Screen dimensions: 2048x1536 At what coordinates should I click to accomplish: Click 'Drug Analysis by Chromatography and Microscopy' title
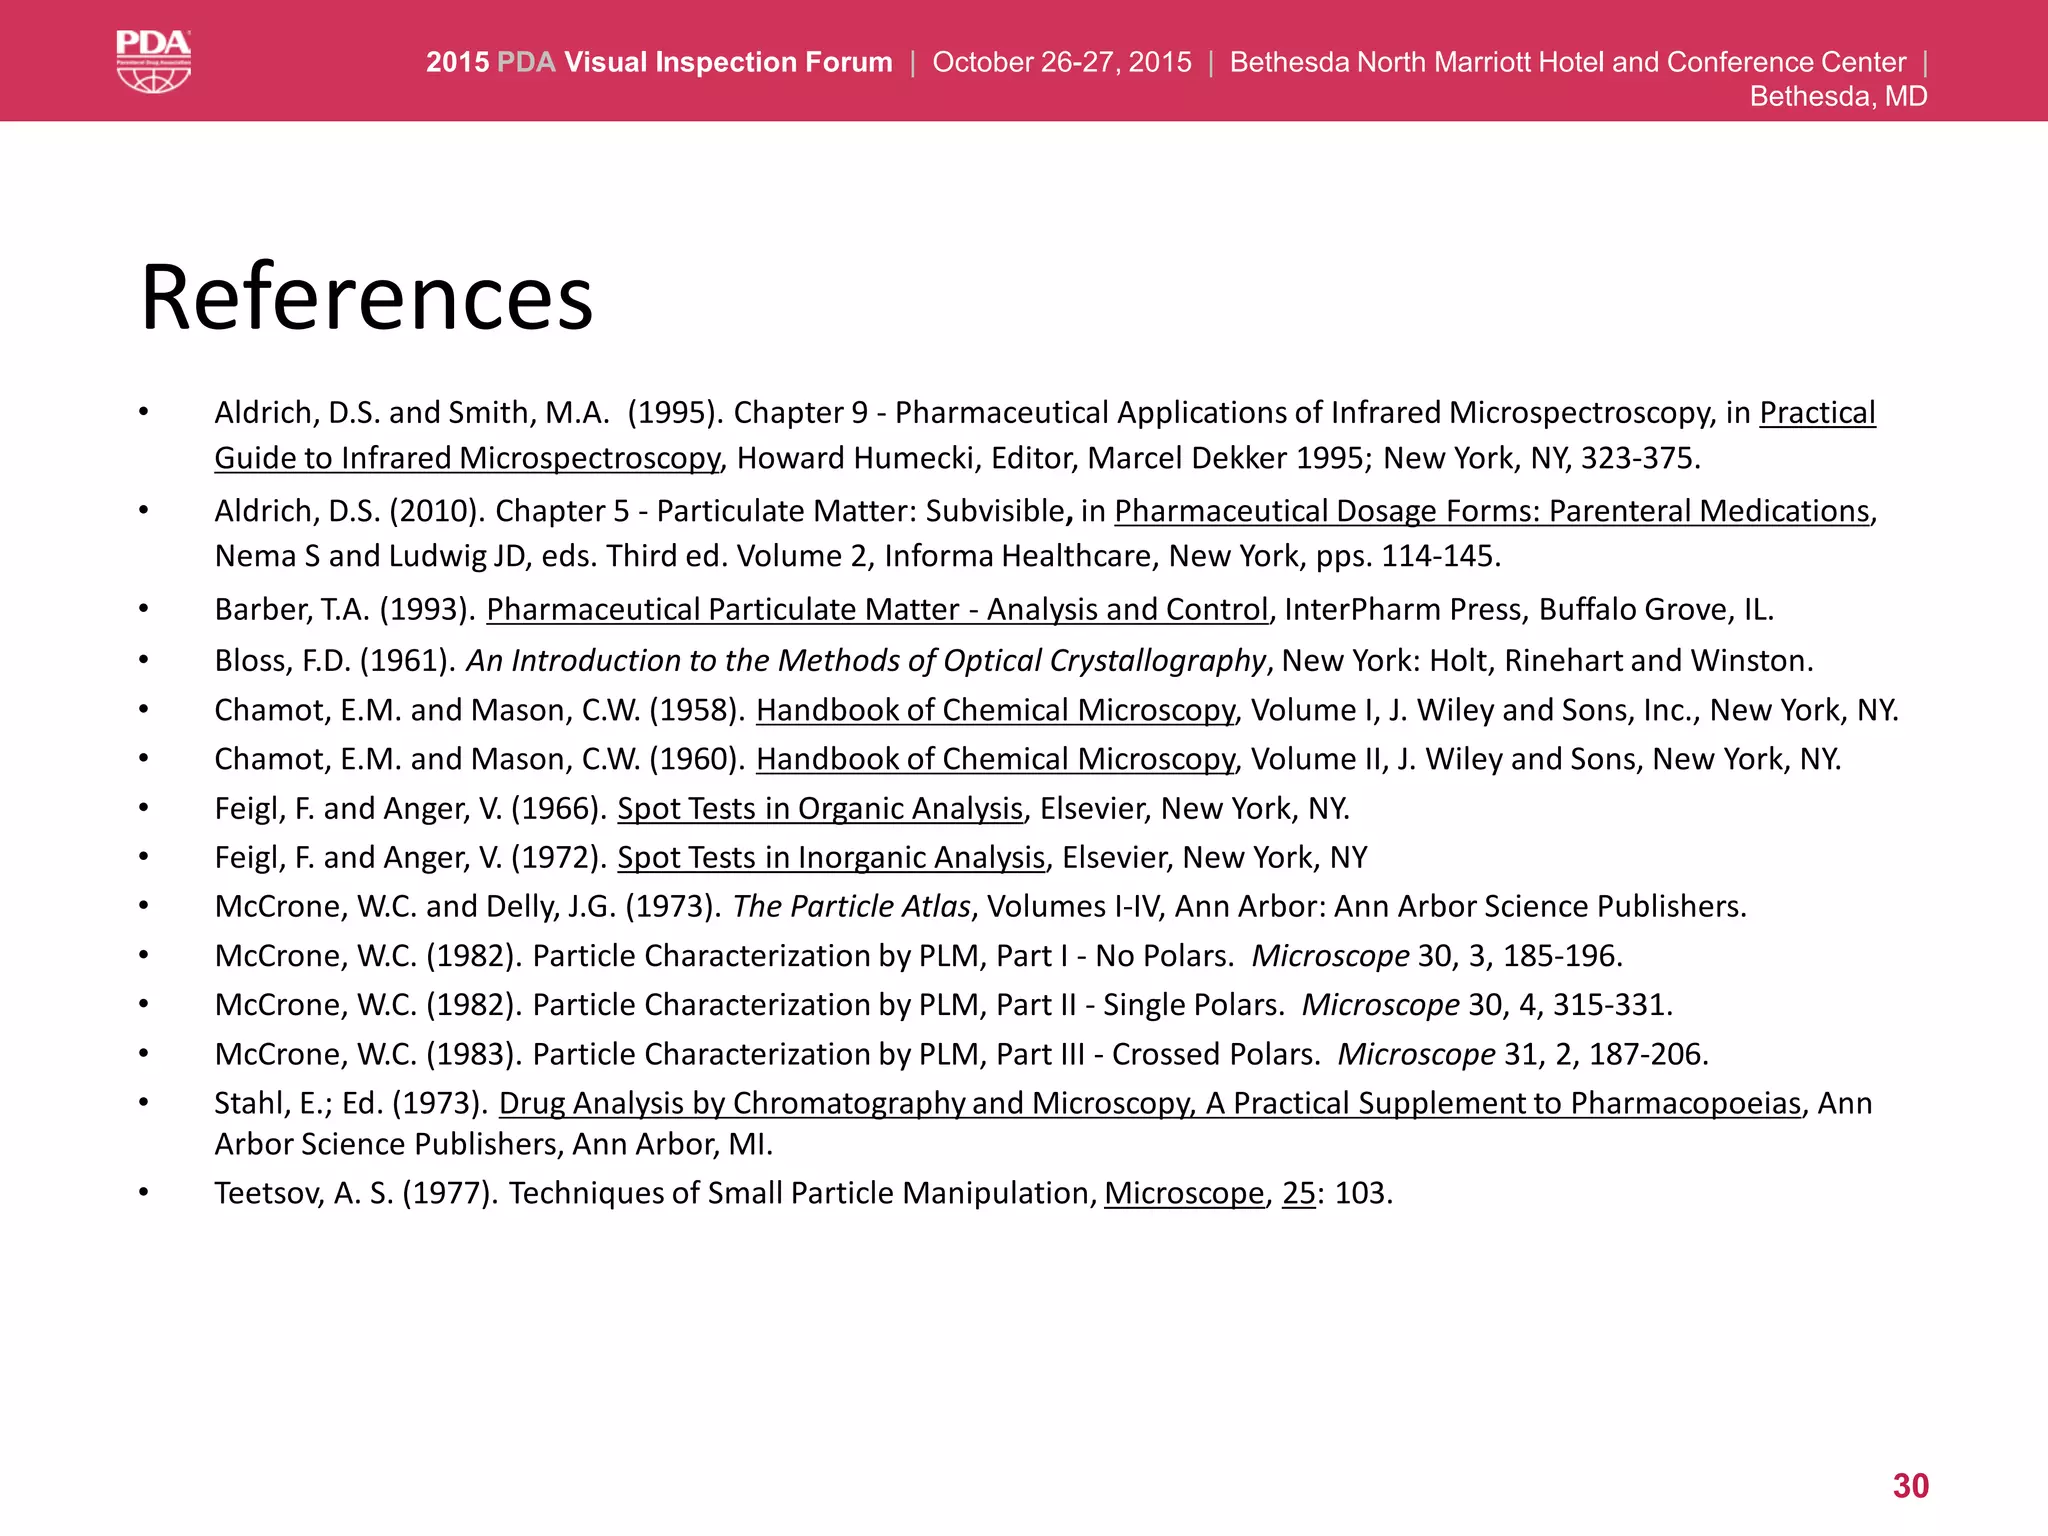[x=847, y=1103]
